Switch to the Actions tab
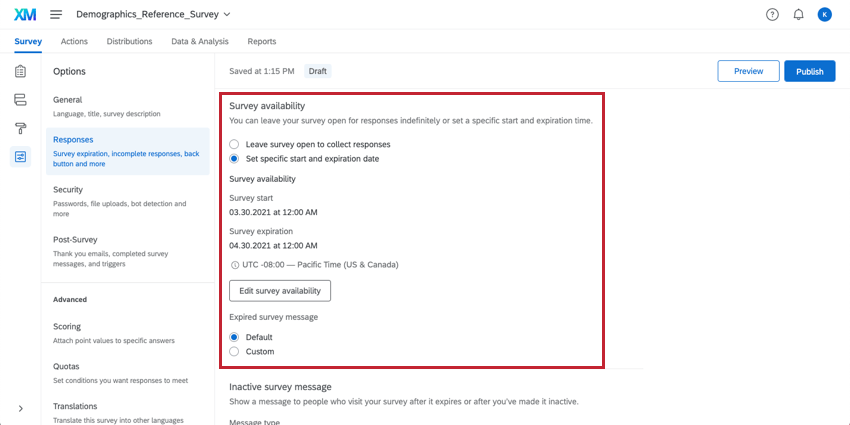850x425 pixels. (x=74, y=41)
